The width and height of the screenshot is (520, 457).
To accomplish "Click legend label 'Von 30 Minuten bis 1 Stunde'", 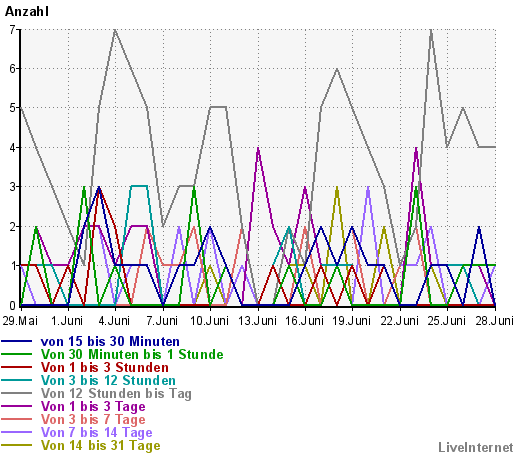I will (132, 354).
